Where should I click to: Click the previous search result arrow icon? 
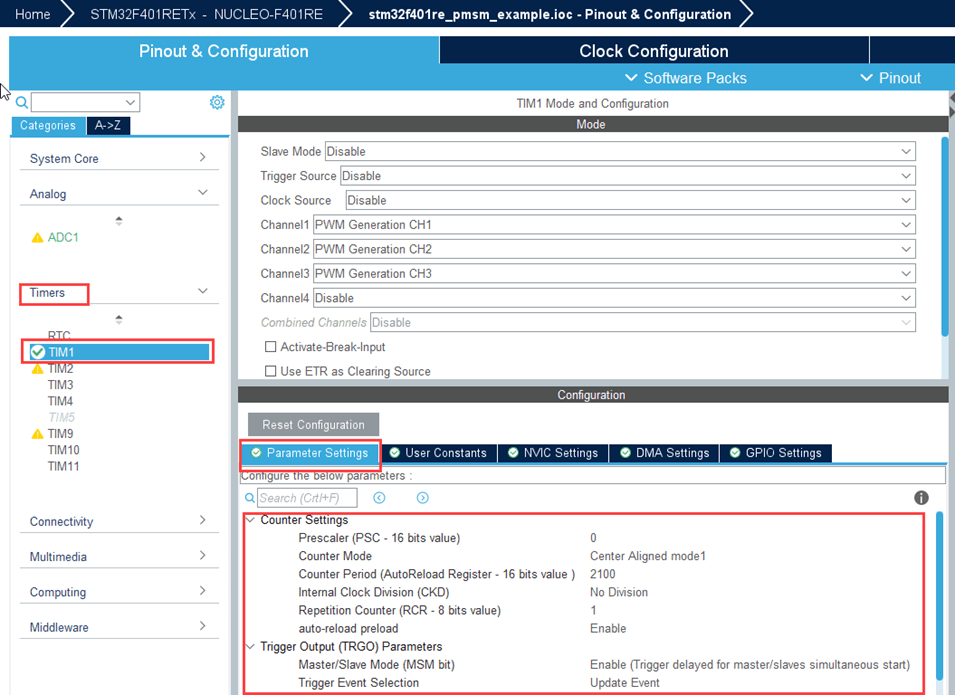[379, 498]
